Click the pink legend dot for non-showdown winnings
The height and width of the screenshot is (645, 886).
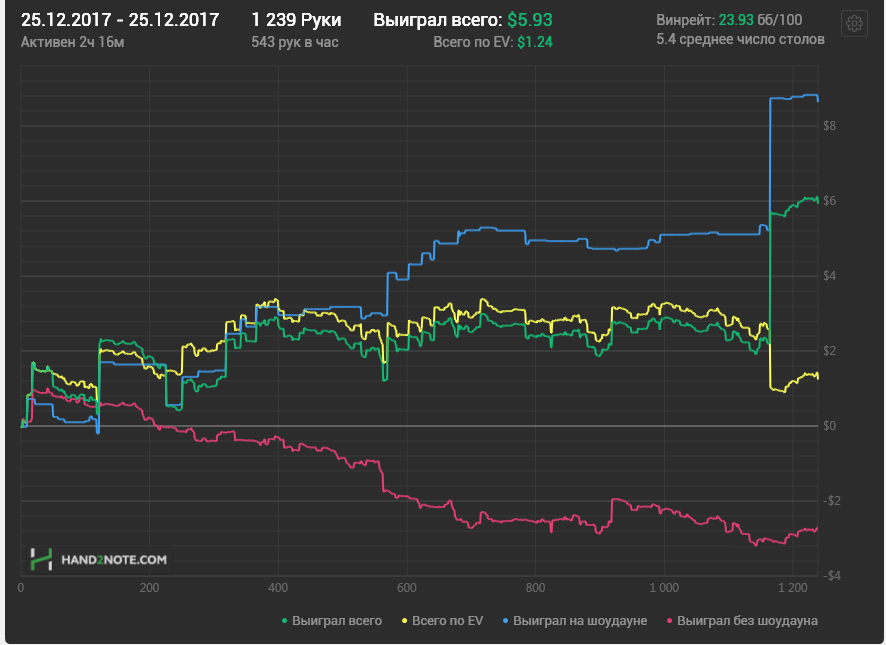[670, 621]
